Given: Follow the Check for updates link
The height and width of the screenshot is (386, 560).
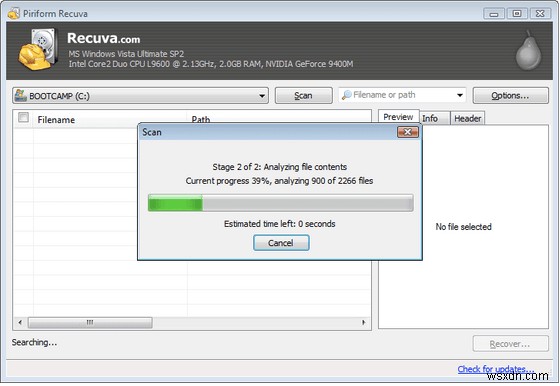Looking at the screenshot, I should pos(496,369).
